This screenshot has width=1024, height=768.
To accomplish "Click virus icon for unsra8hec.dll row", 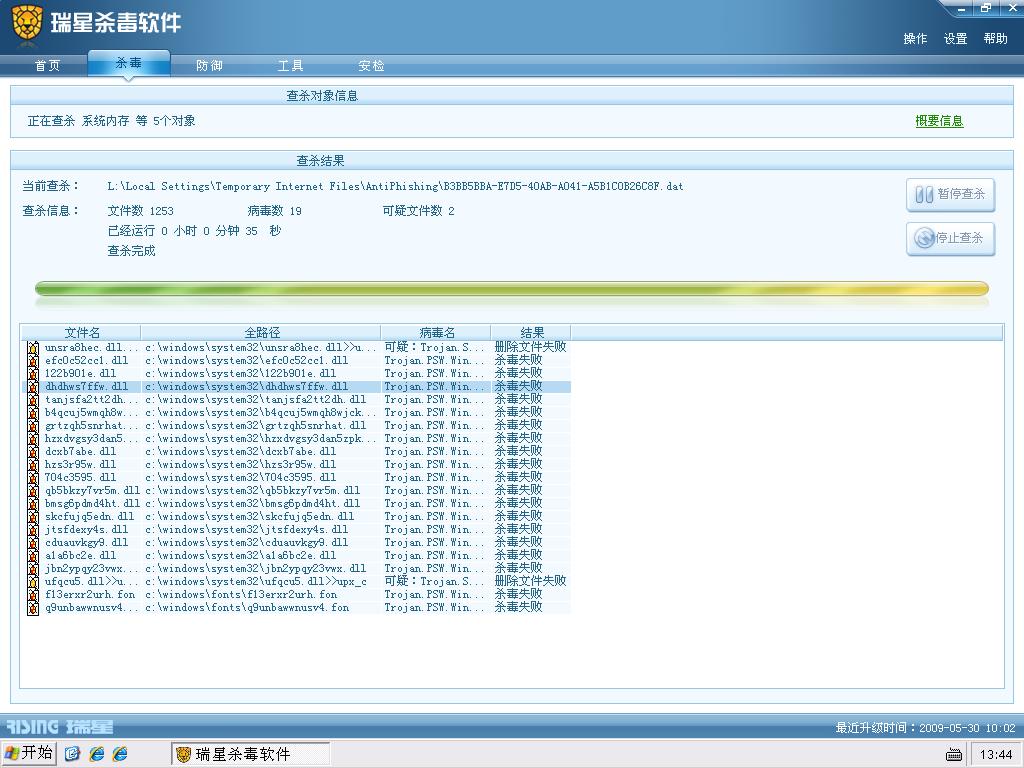I will click(33, 347).
